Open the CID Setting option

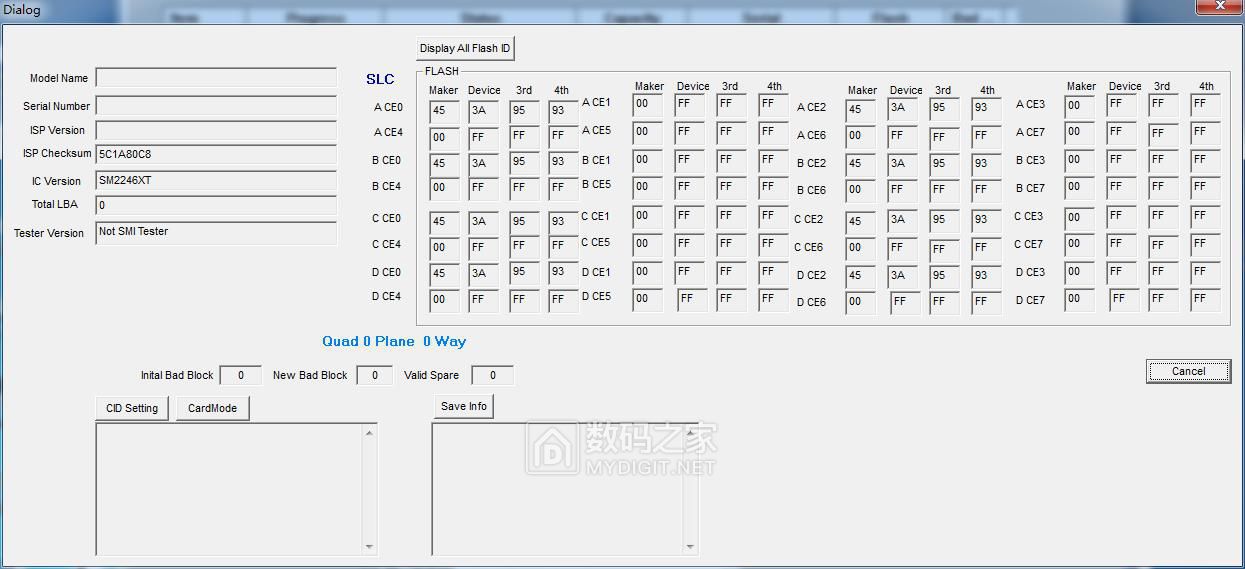[132, 408]
